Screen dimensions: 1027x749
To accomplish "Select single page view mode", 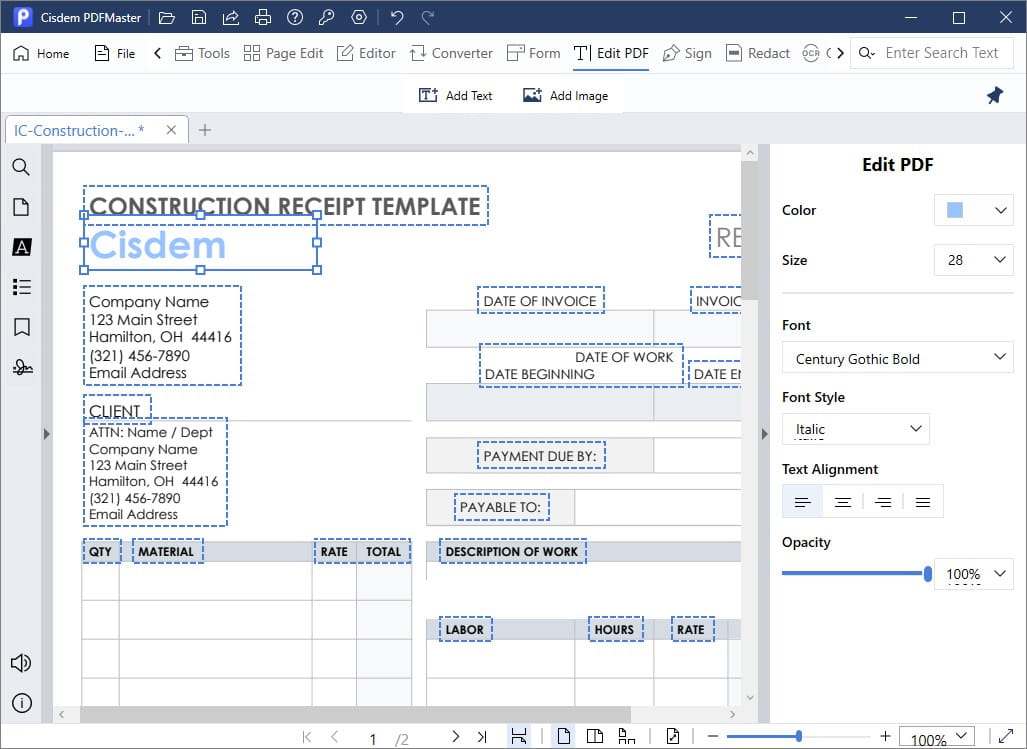I will coord(563,736).
